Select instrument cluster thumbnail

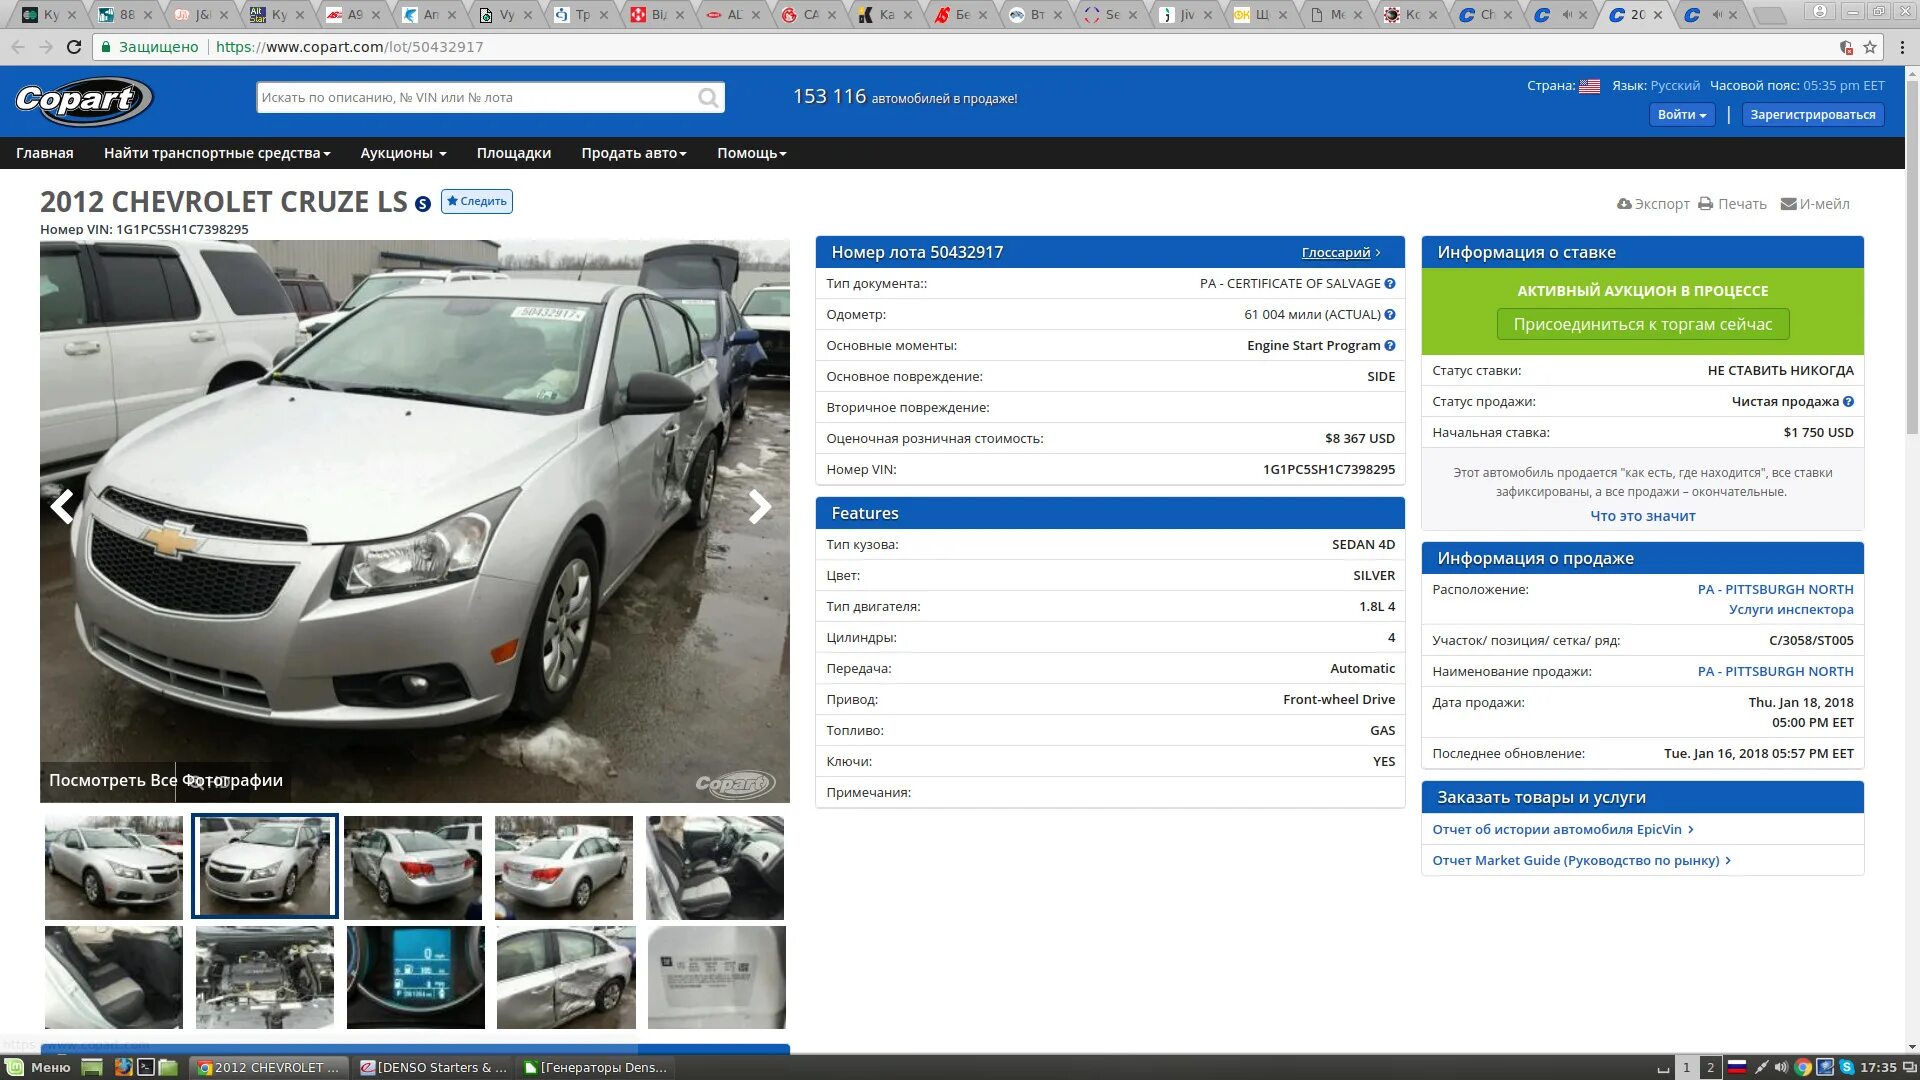pos(416,977)
